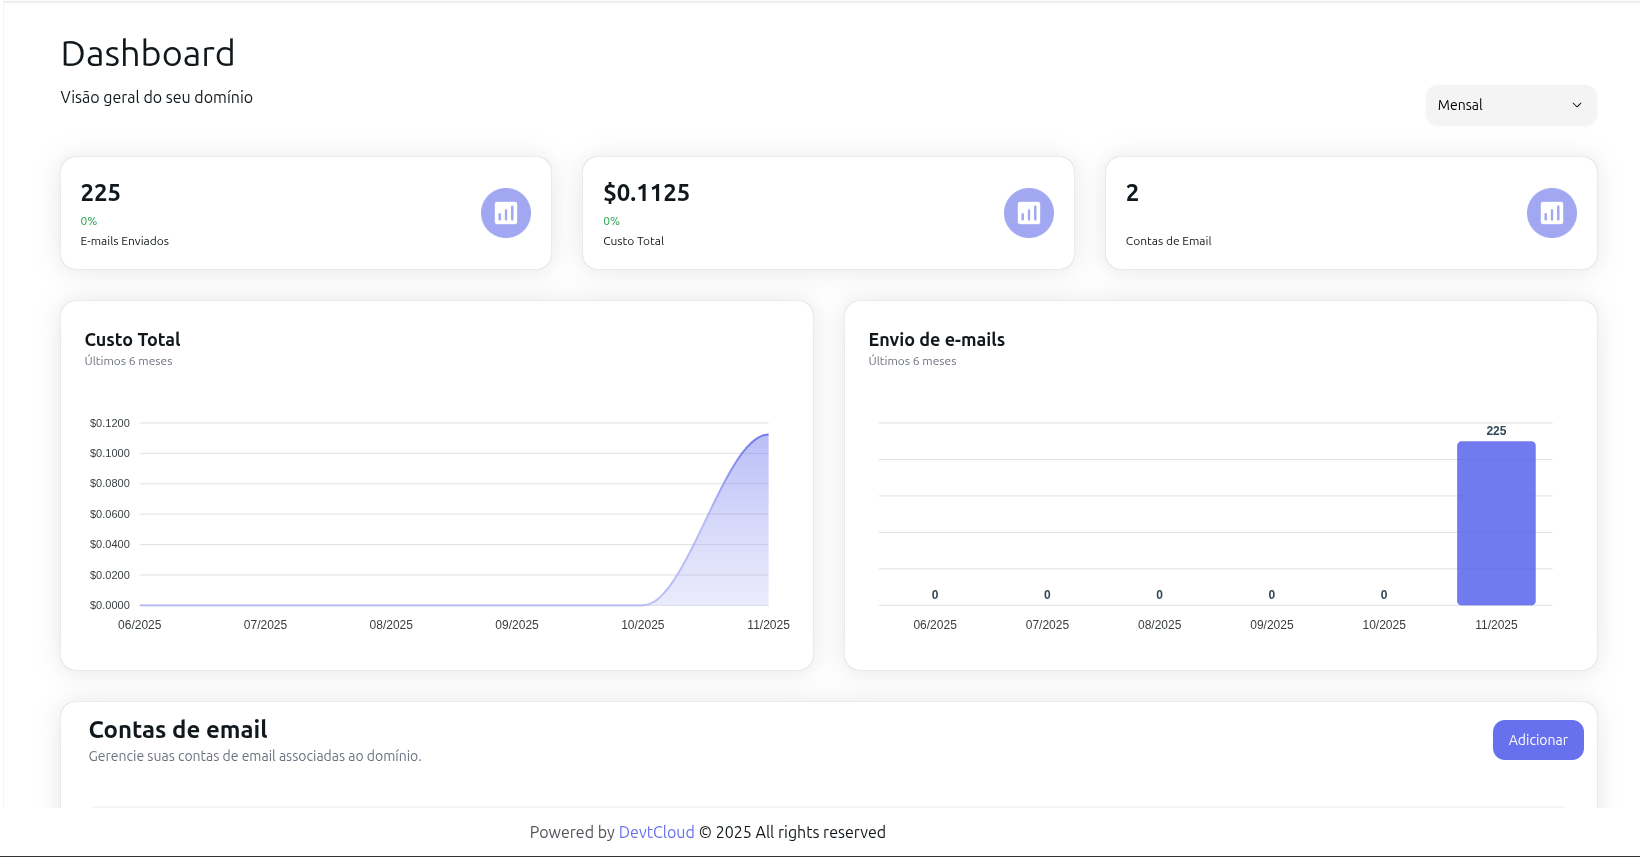Click the 06/2025 label in Envio de e-mails chart
Image resolution: width=1640 pixels, height=857 pixels.
click(x=935, y=625)
